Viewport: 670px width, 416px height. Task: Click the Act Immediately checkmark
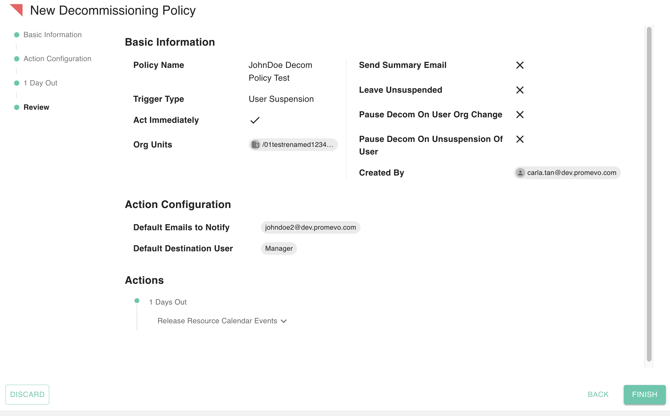[255, 120]
